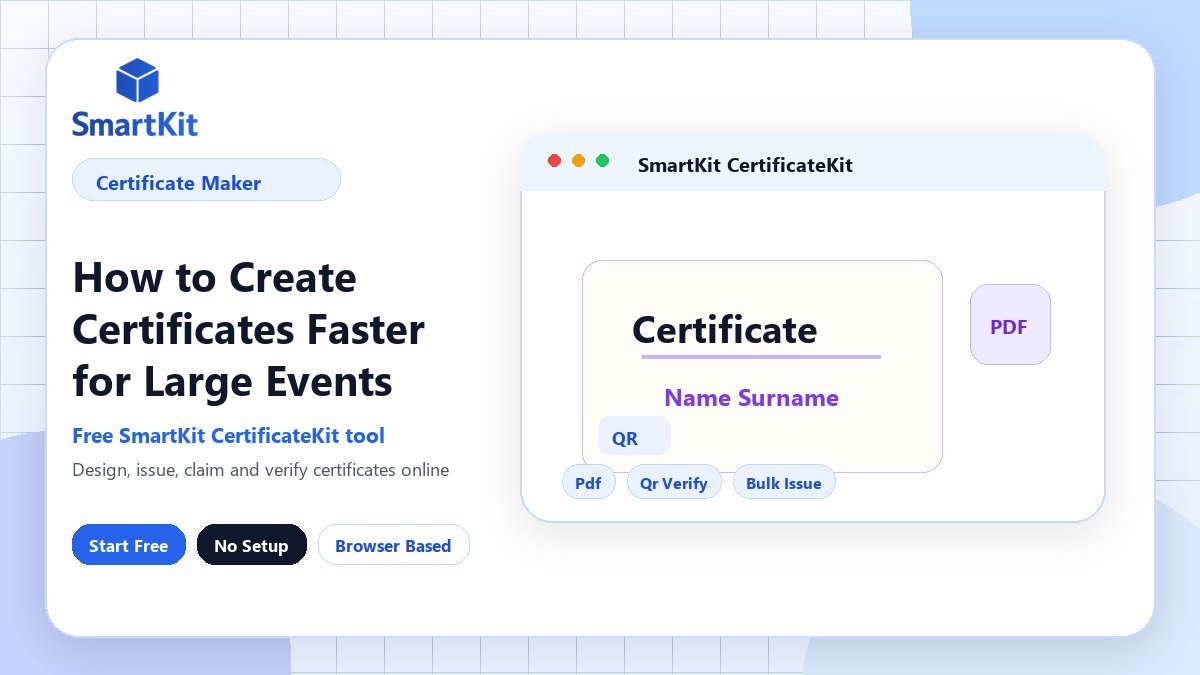Click the SmartKit CertificateKit window title
This screenshot has height=675, width=1200.
745,165
